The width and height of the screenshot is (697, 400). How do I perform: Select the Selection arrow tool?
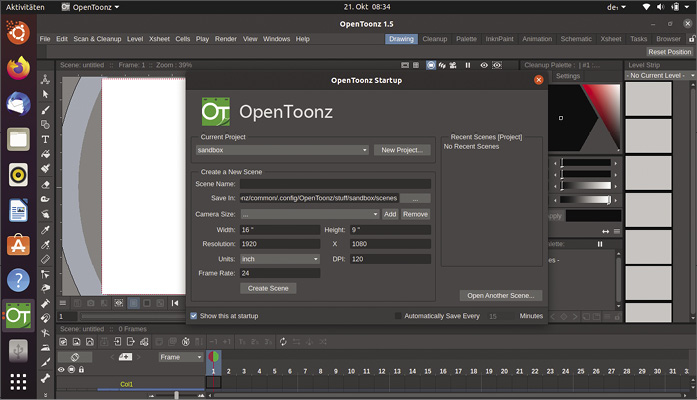[45, 94]
